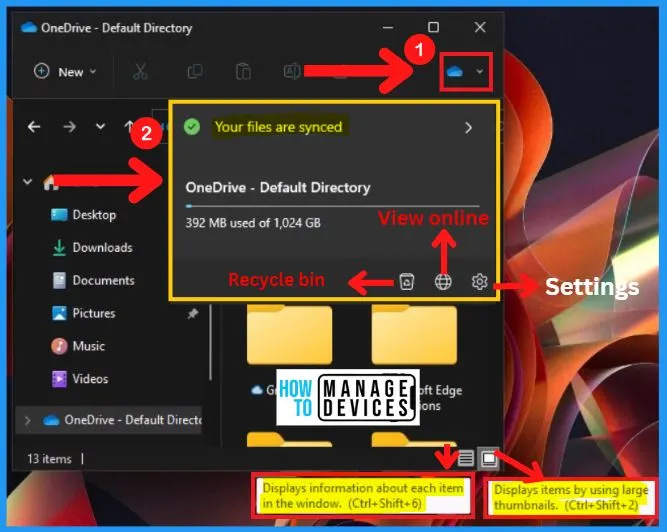Go up one folder level
Screen dimensions: 667x532
(x=128, y=126)
